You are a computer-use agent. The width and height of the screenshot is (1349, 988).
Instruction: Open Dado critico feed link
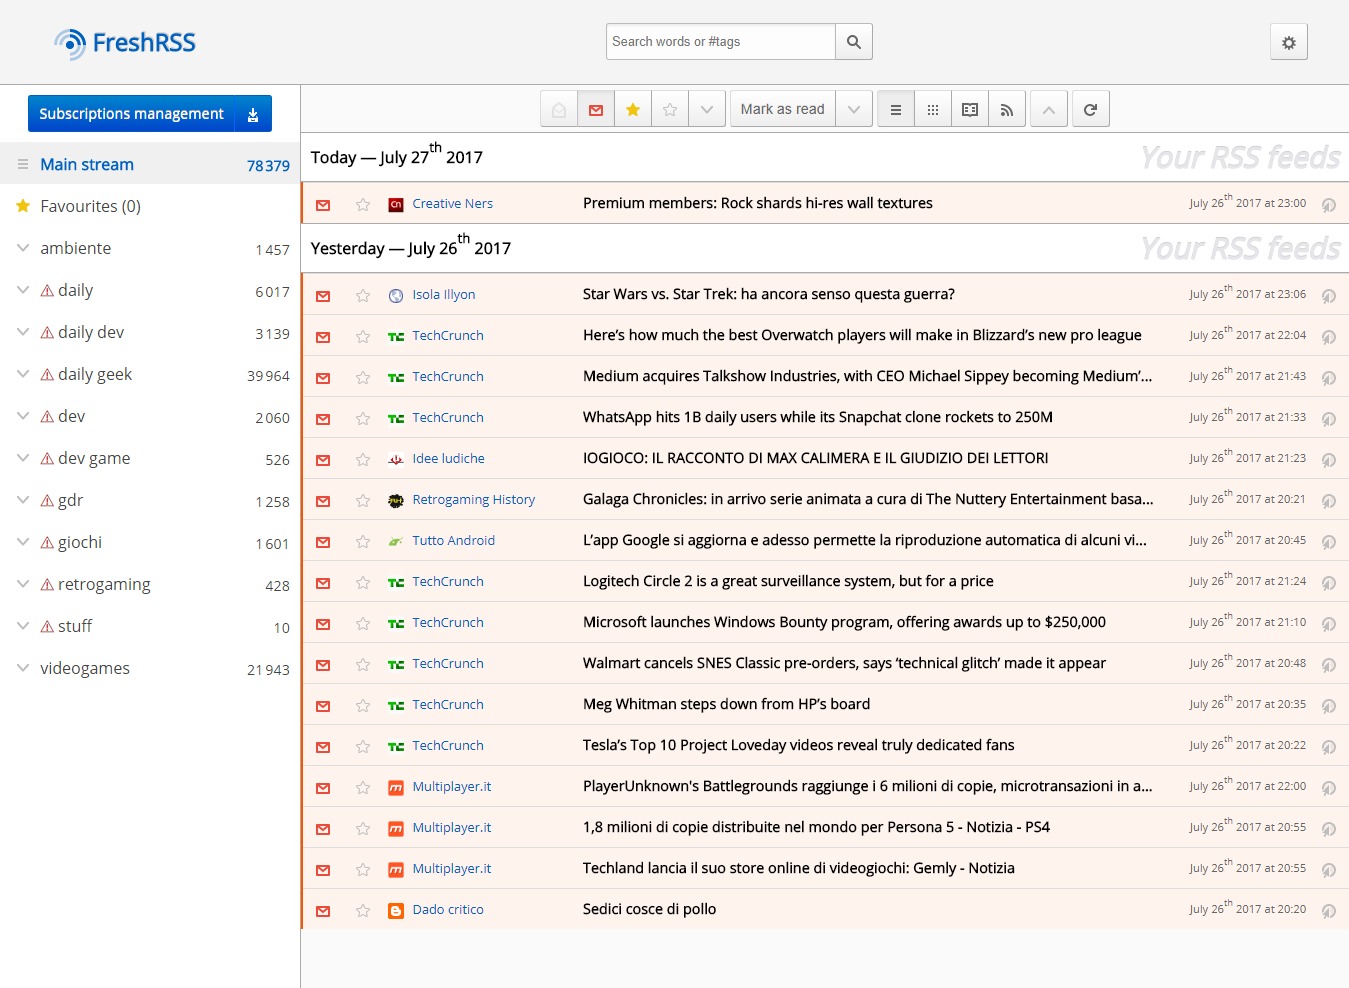click(x=448, y=910)
